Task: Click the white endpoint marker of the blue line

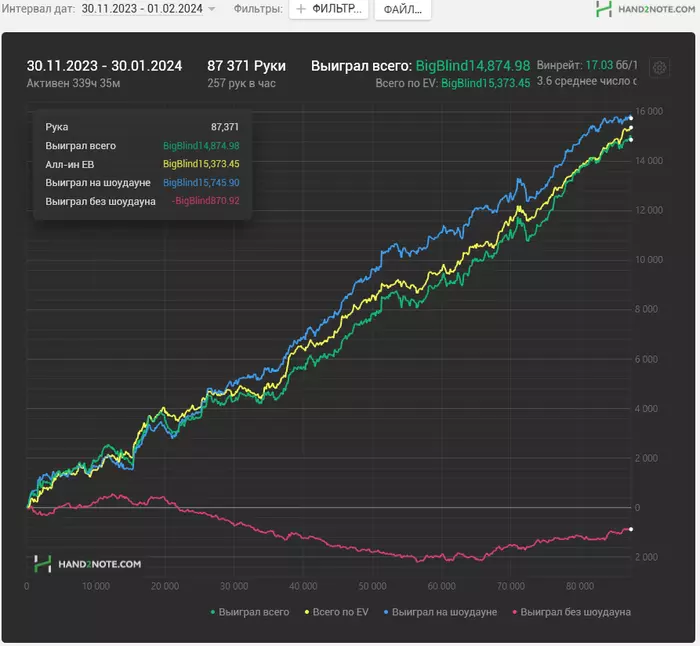Action: [x=630, y=118]
